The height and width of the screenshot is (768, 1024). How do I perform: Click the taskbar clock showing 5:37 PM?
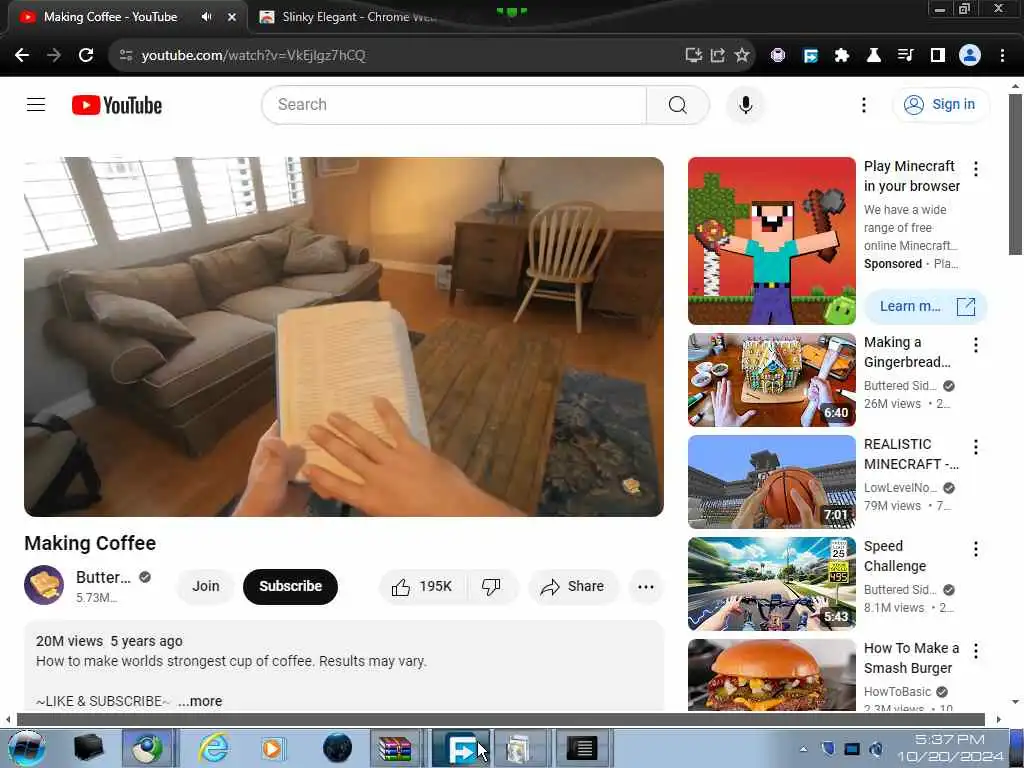[x=950, y=748]
